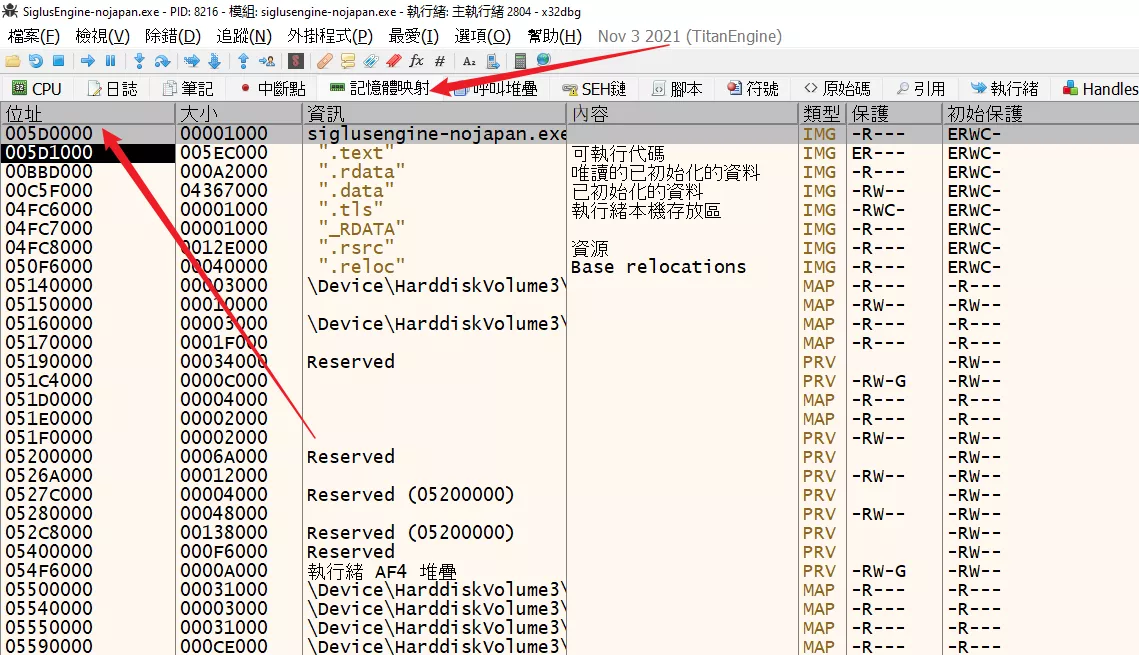This screenshot has height=655, width=1139.
Task: Open the Handles tab
Action: click(x=1100, y=89)
